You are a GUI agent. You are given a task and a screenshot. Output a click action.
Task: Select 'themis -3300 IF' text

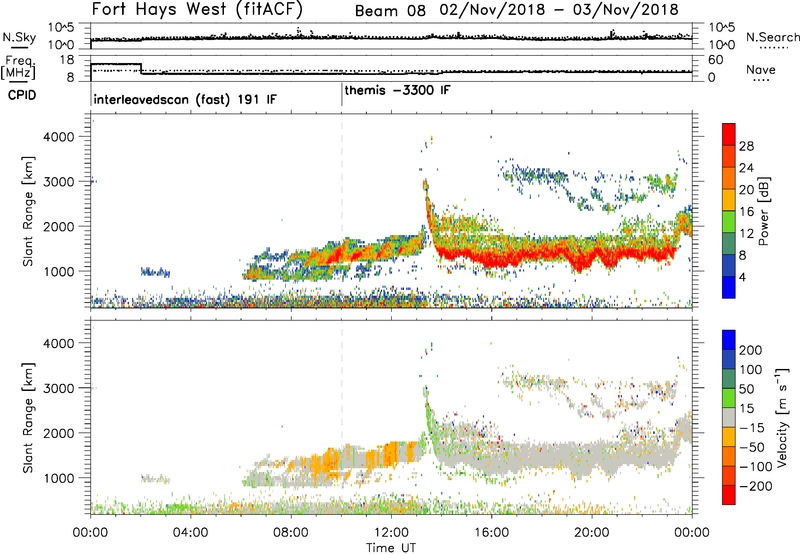[x=397, y=90]
